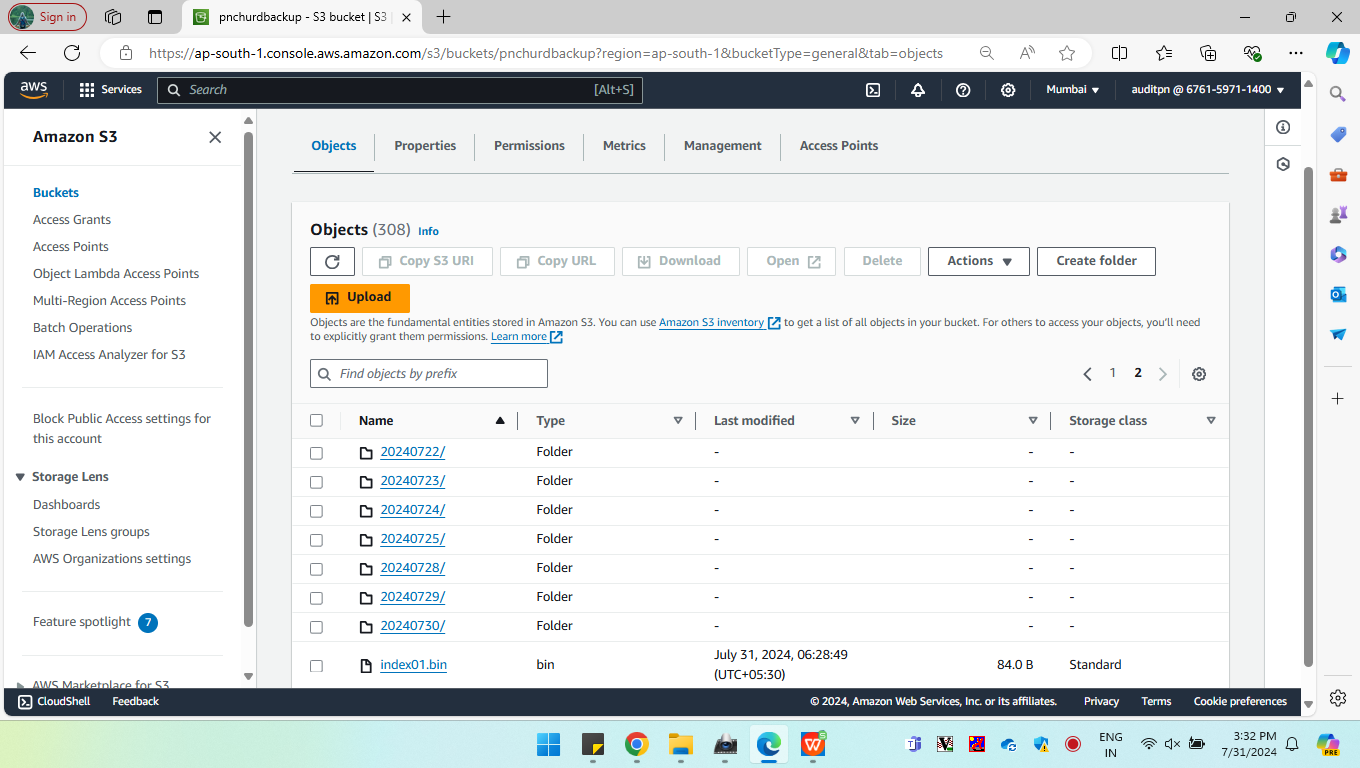Open Cookie preferences in the footer
This screenshot has height=768, width=1360.
[x=1240, y=701]
